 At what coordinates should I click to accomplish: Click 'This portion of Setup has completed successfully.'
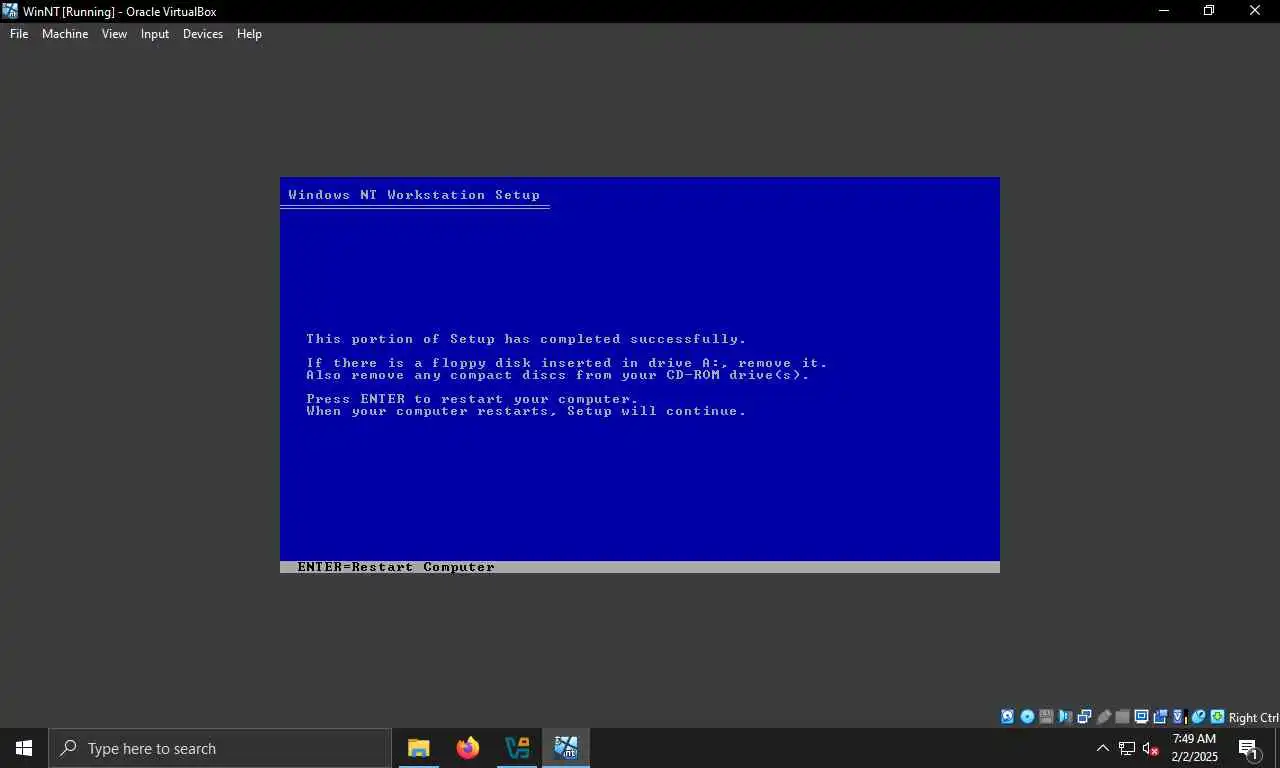click(526, 339)
